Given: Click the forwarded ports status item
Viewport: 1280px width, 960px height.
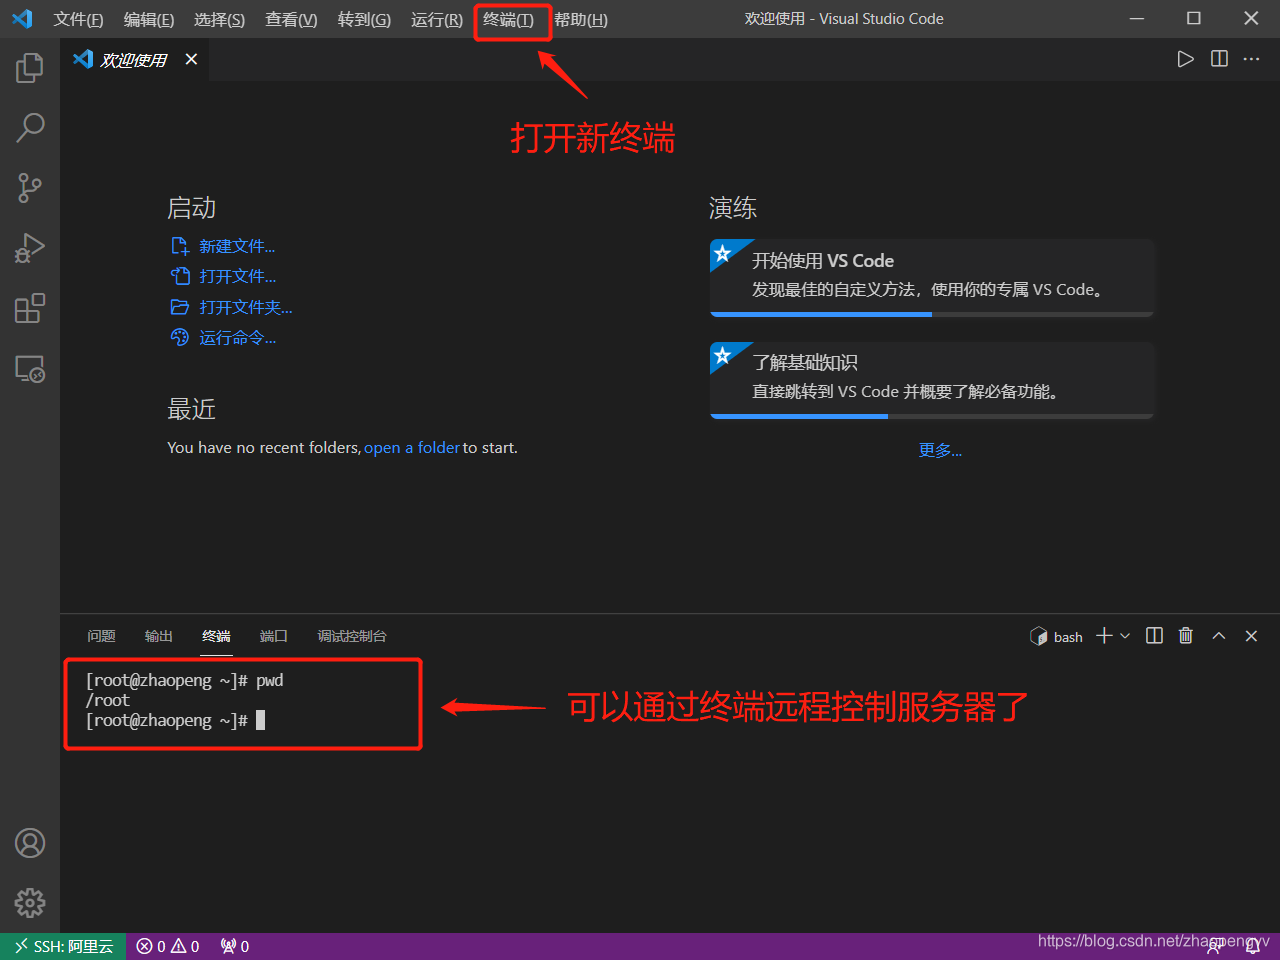Looking at the screenshot, I should (235, 946).
